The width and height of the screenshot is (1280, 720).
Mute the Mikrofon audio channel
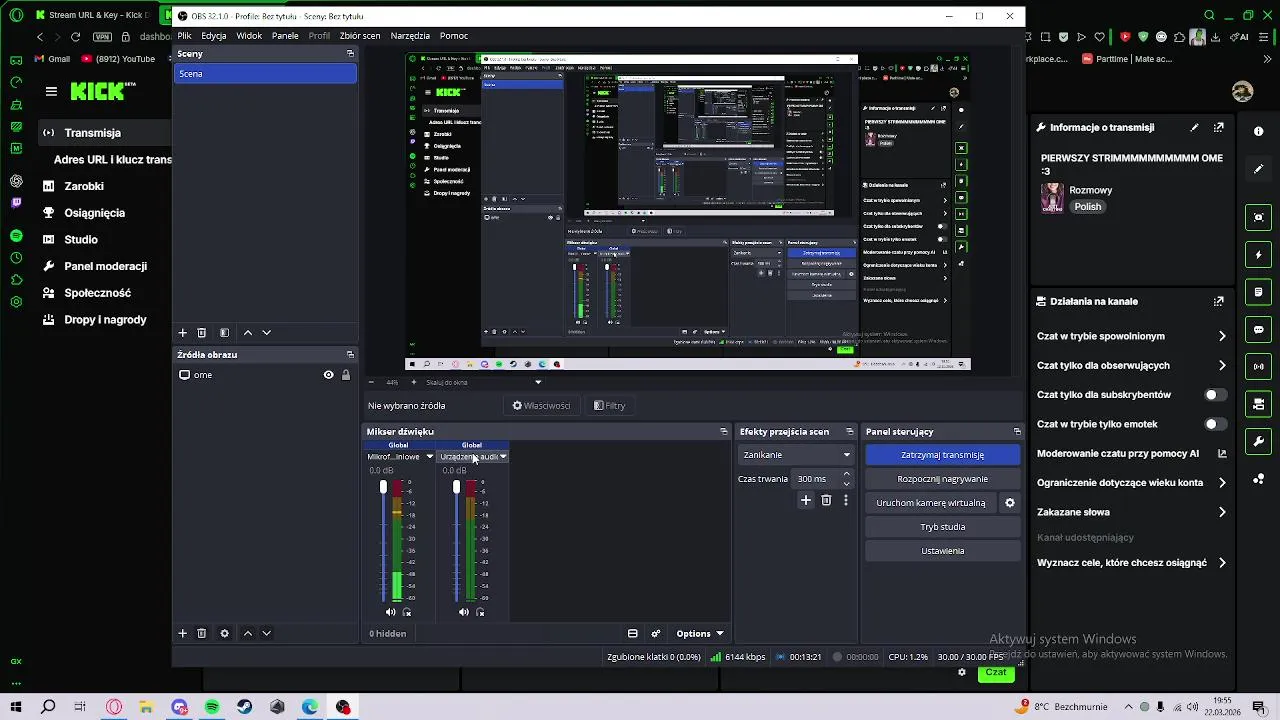(x=390, y=612)
